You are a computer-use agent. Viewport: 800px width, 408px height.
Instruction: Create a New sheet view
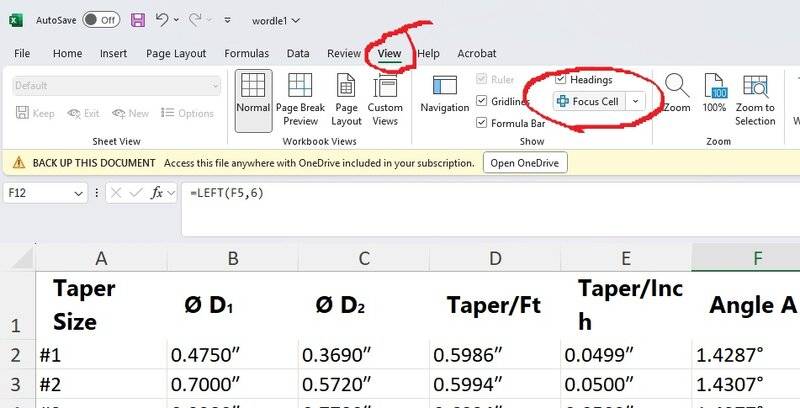click(131, 113)
